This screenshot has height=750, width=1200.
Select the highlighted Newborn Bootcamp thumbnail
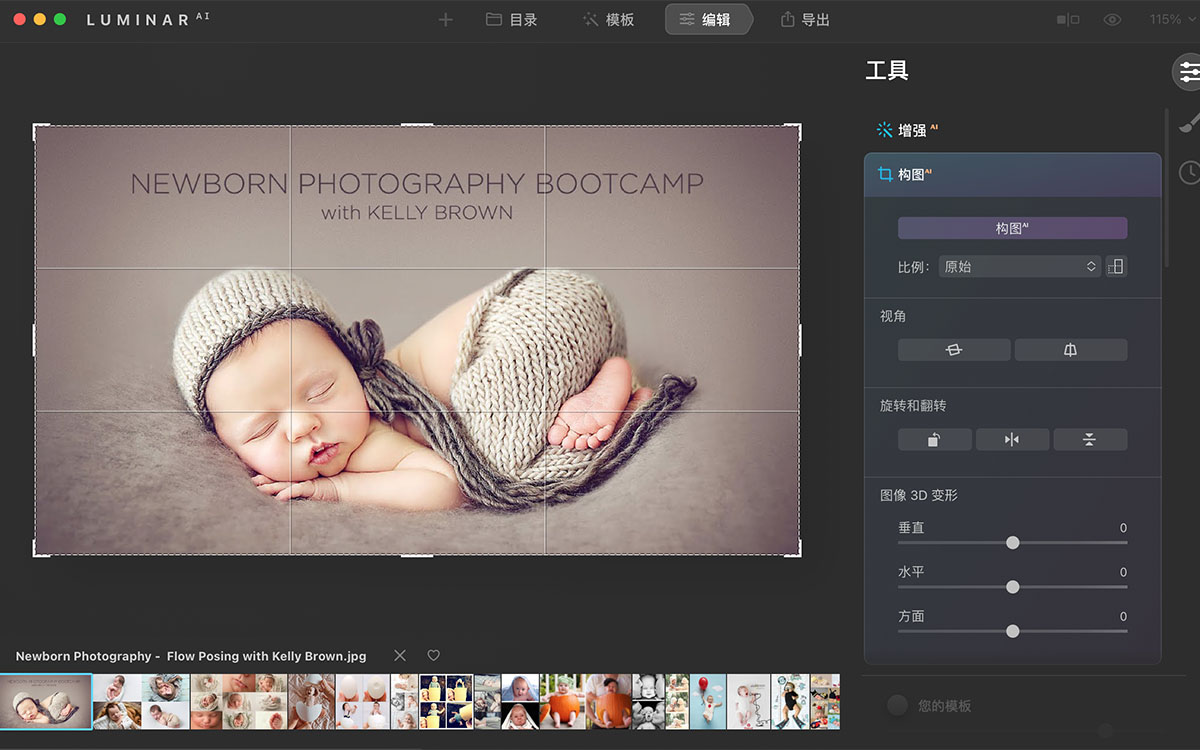coord(46,701)
